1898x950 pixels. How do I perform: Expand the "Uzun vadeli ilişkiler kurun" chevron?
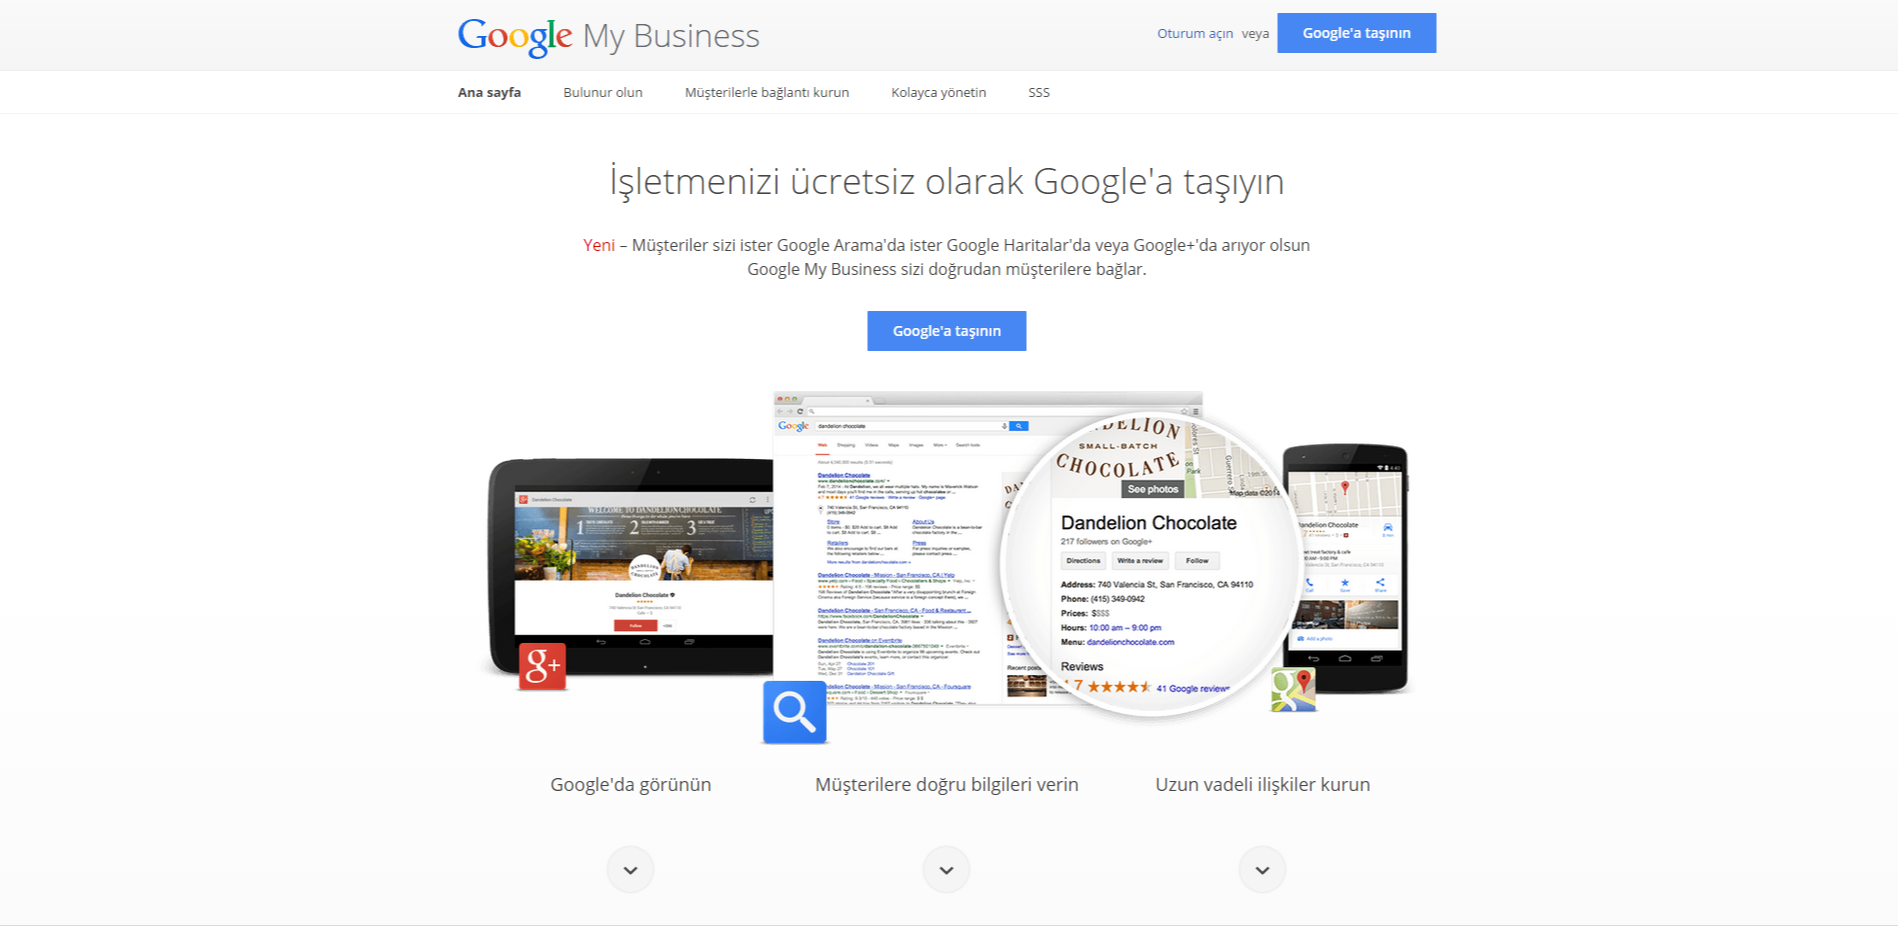[x=1262, y=870]
